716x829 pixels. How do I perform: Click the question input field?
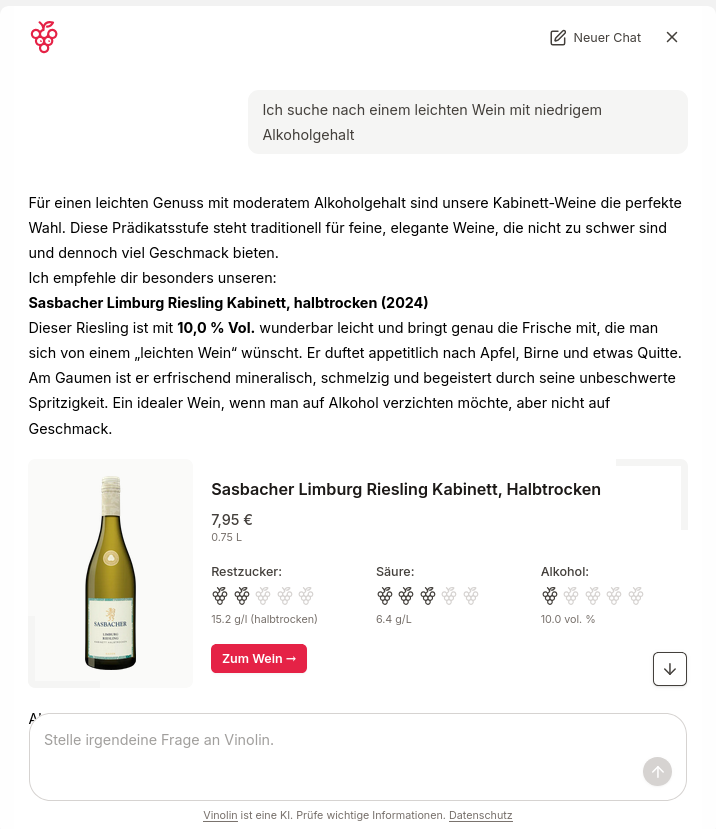(357, 757)
